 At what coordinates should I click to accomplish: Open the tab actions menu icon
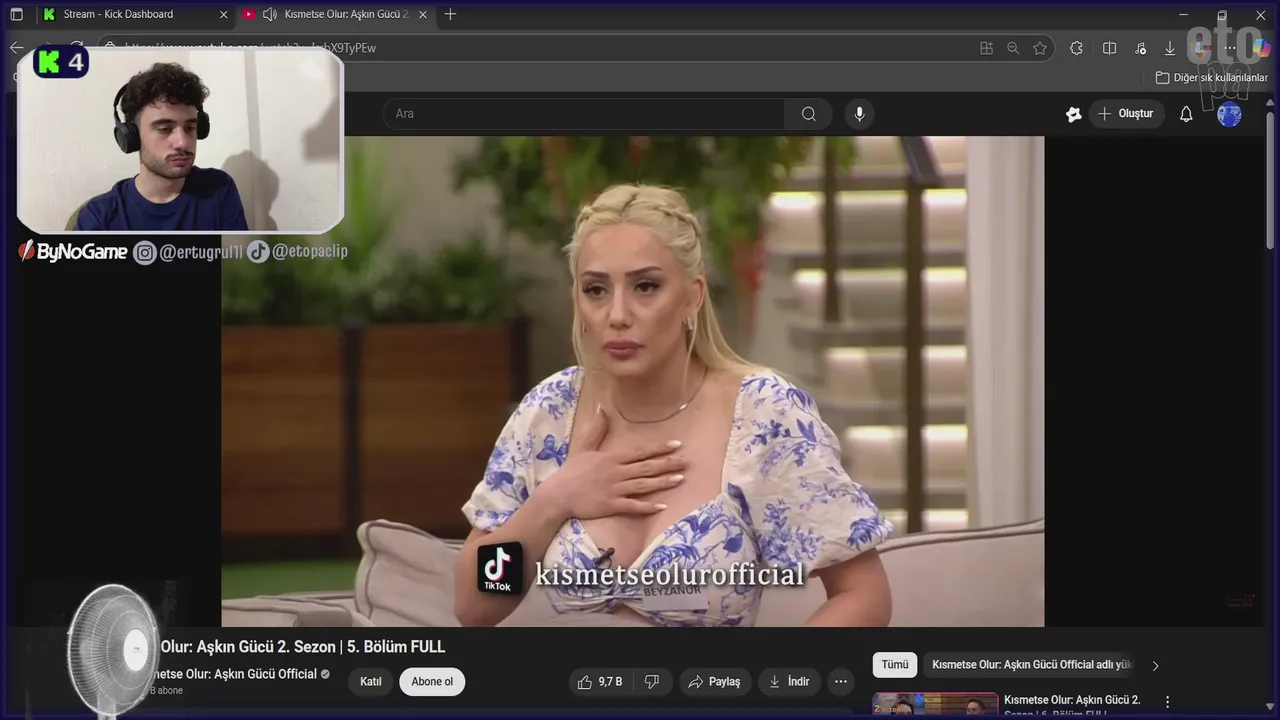click(x=16, y=14)
